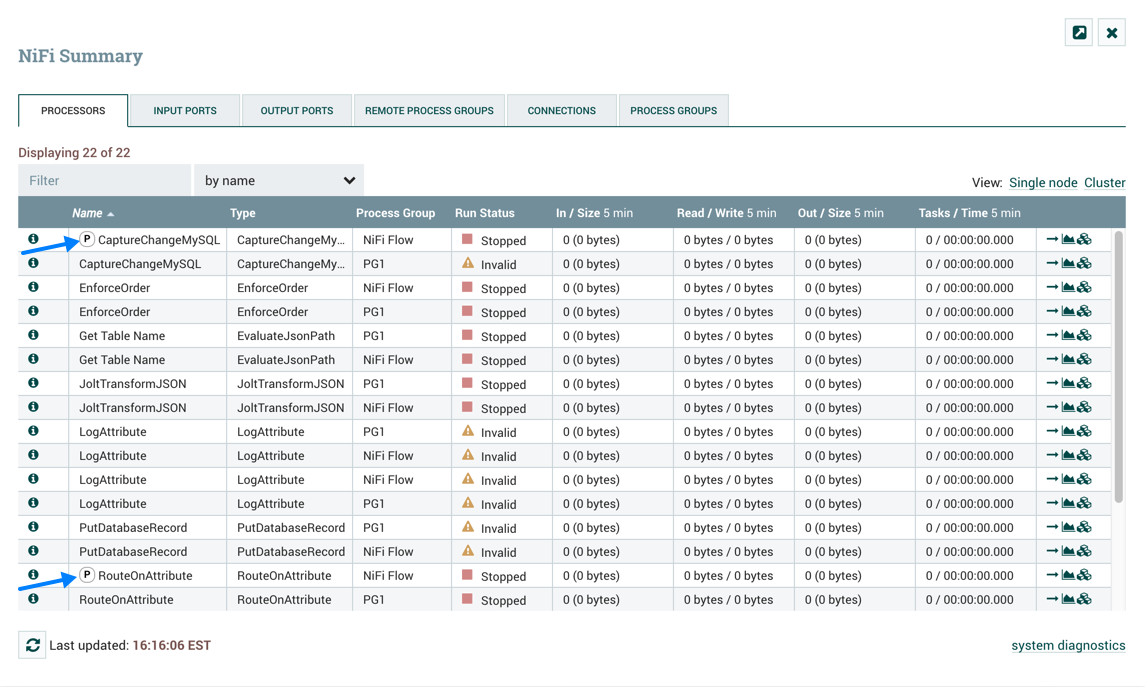
Task: Open system diagnostics link
Action: click(1068, 645)
